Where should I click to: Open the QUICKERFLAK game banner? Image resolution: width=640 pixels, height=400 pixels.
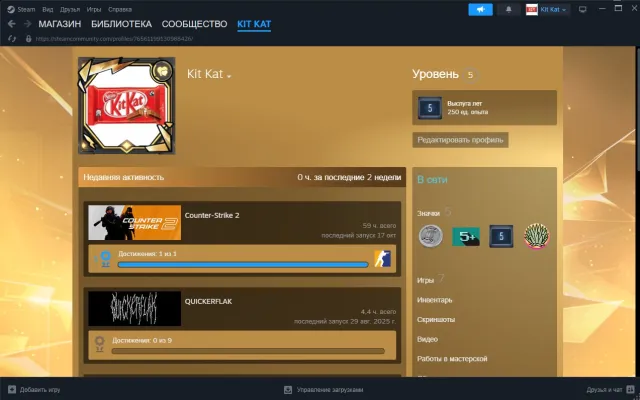pos(135,309)
